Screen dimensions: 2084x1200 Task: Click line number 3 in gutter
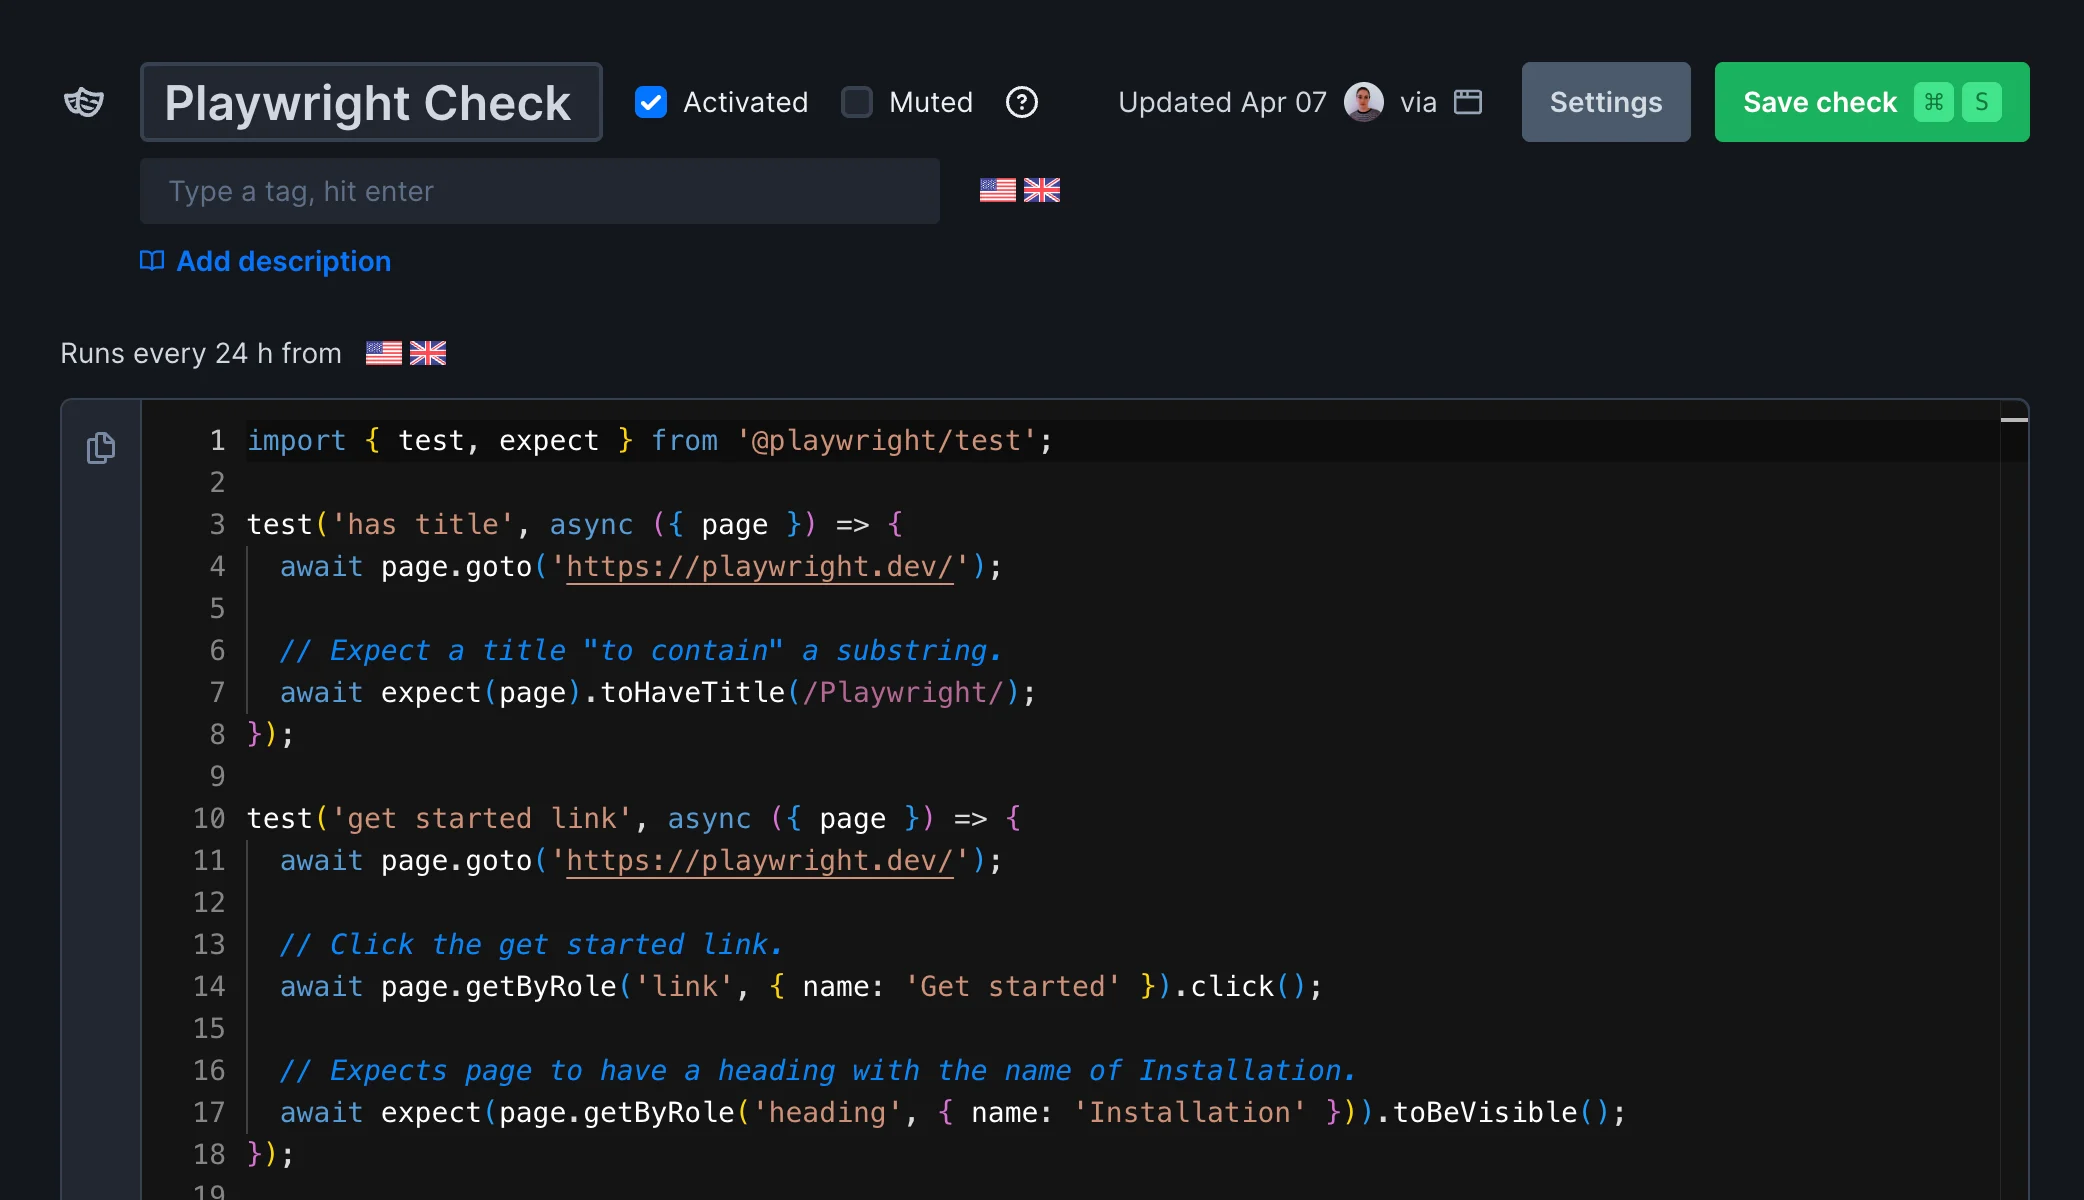click(217, 525)
